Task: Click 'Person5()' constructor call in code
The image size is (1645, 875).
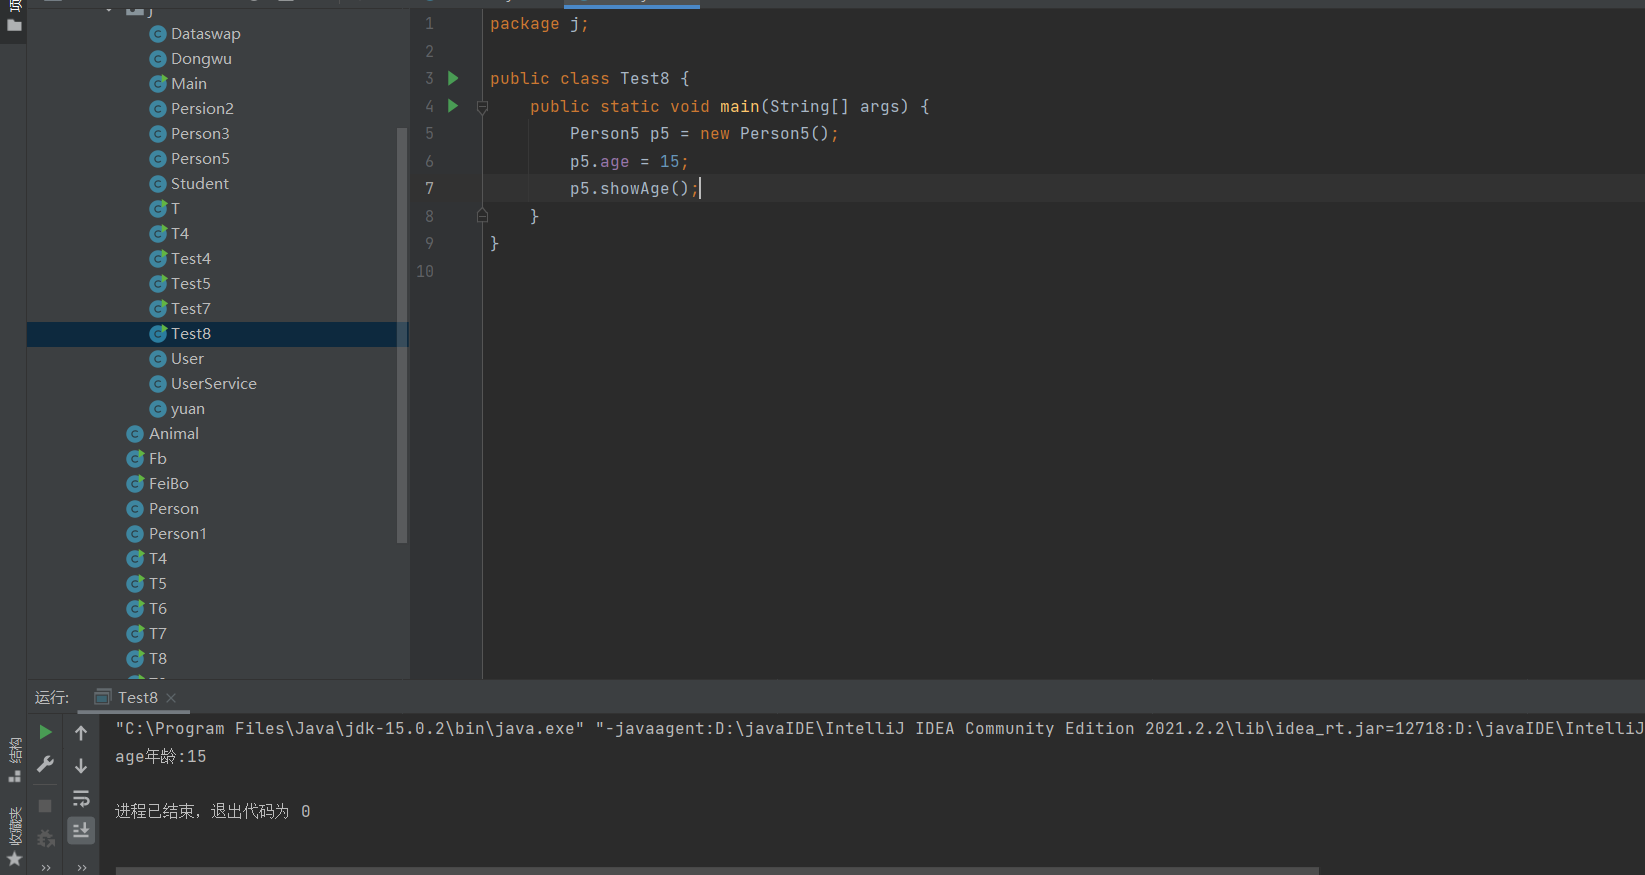Action: [784, 133]
